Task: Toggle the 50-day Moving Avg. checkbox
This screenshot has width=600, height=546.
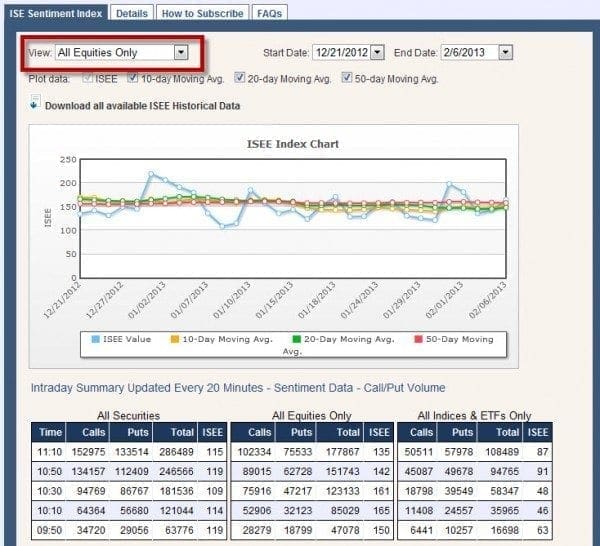Action: [347, 78]
